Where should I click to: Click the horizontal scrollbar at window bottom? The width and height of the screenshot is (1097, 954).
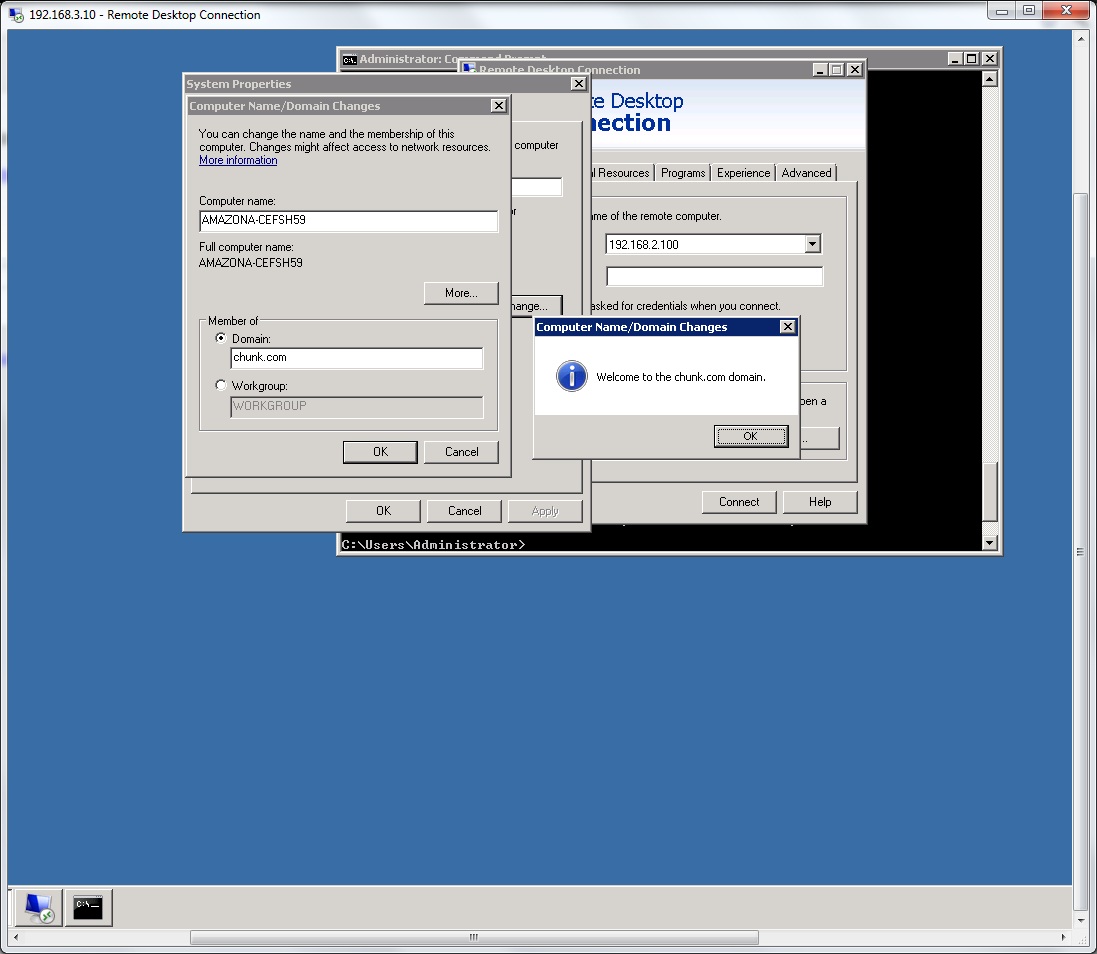tap(473, 938)
